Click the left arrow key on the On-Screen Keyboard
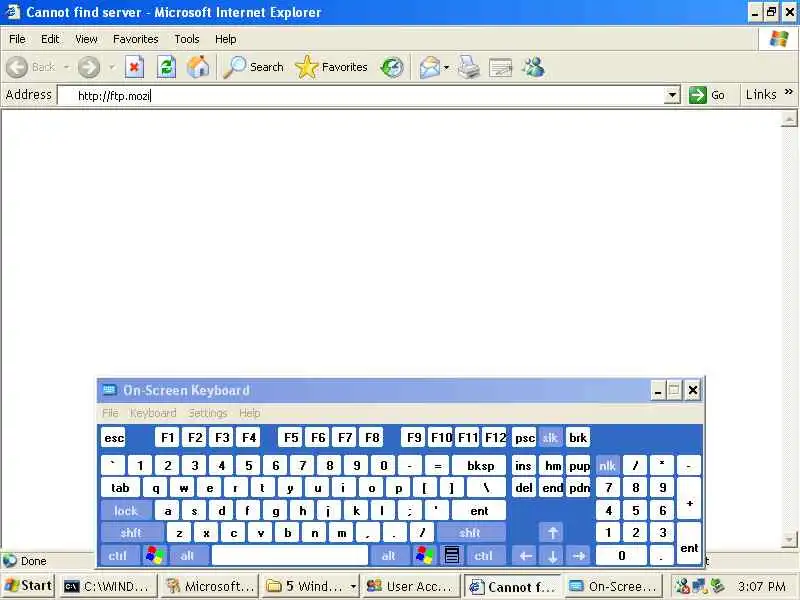This screenshot has width=800, height=600. pos(526,555)
